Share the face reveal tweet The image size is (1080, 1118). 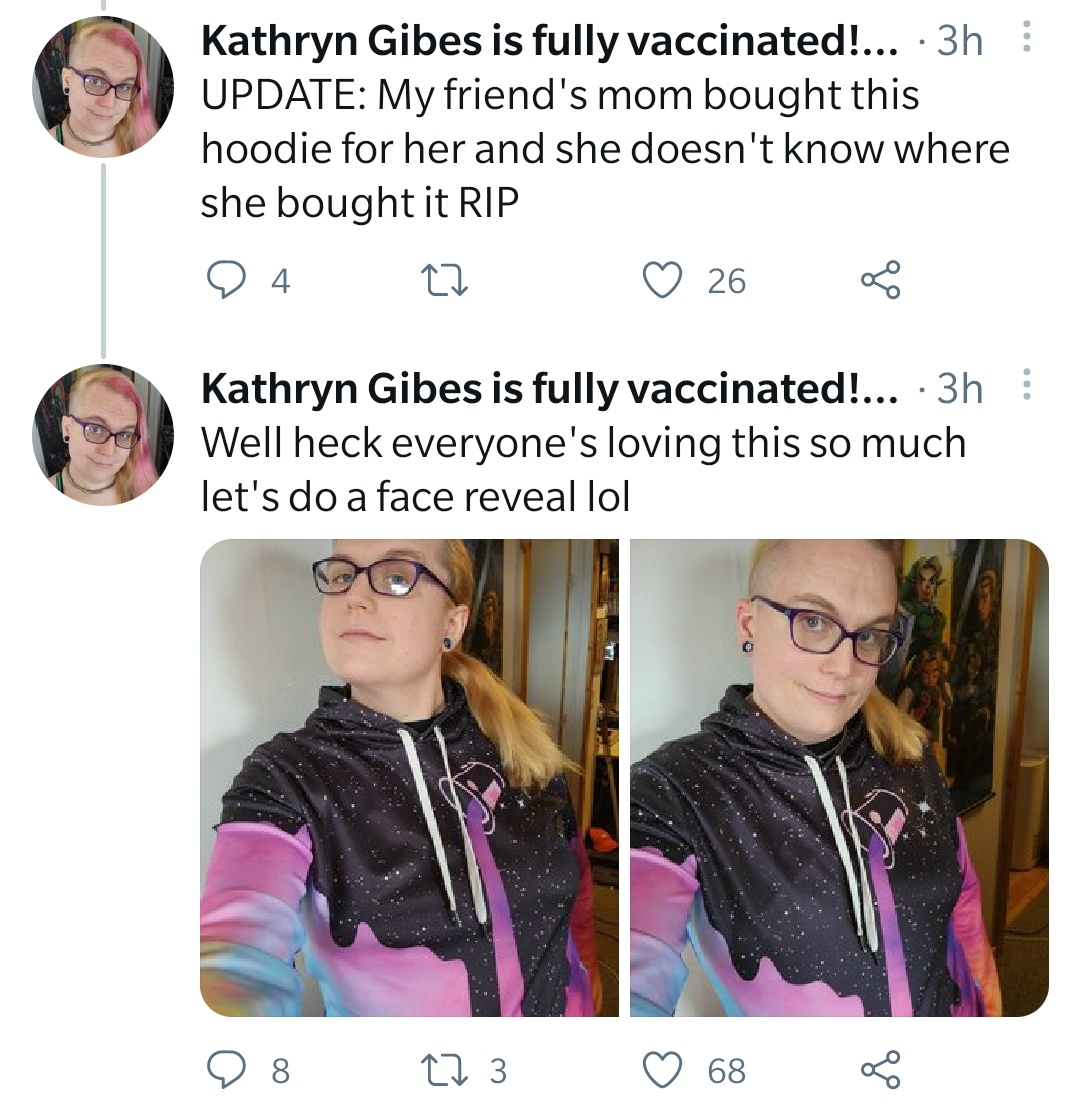coord(881,1070)
